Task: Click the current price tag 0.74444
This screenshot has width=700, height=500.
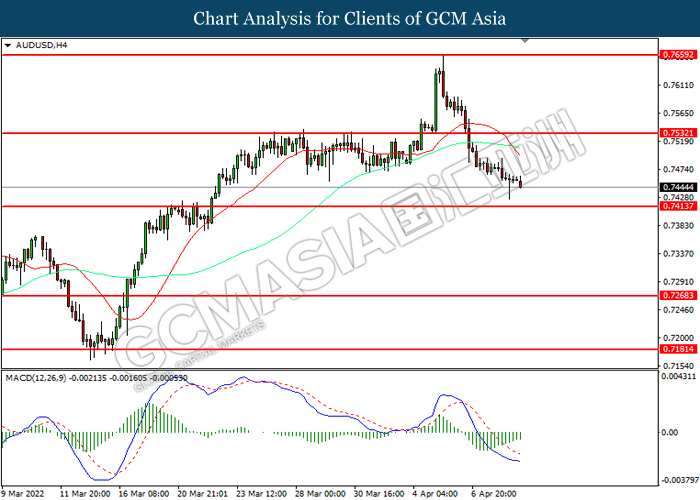Action: (678, 188)
